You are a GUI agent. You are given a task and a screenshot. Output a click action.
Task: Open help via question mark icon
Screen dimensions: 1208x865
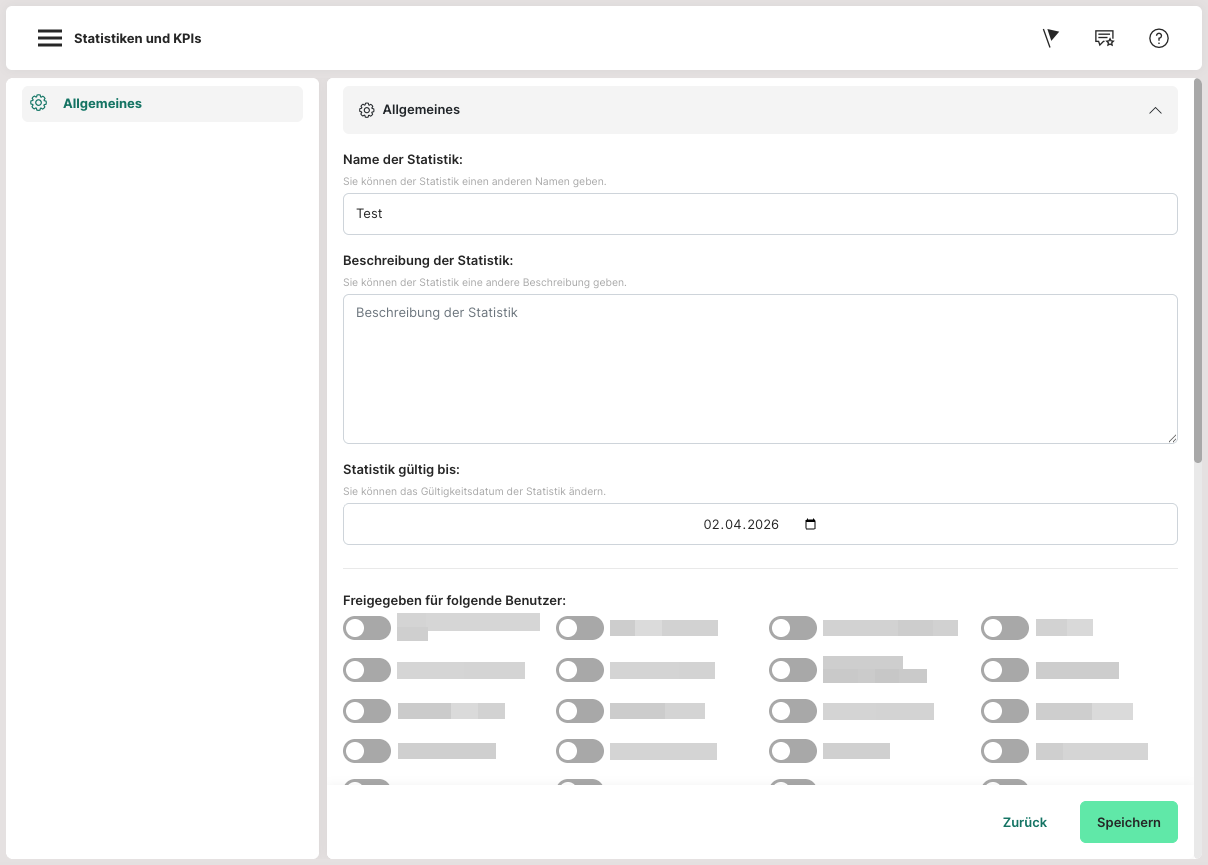coord(1159,38)
